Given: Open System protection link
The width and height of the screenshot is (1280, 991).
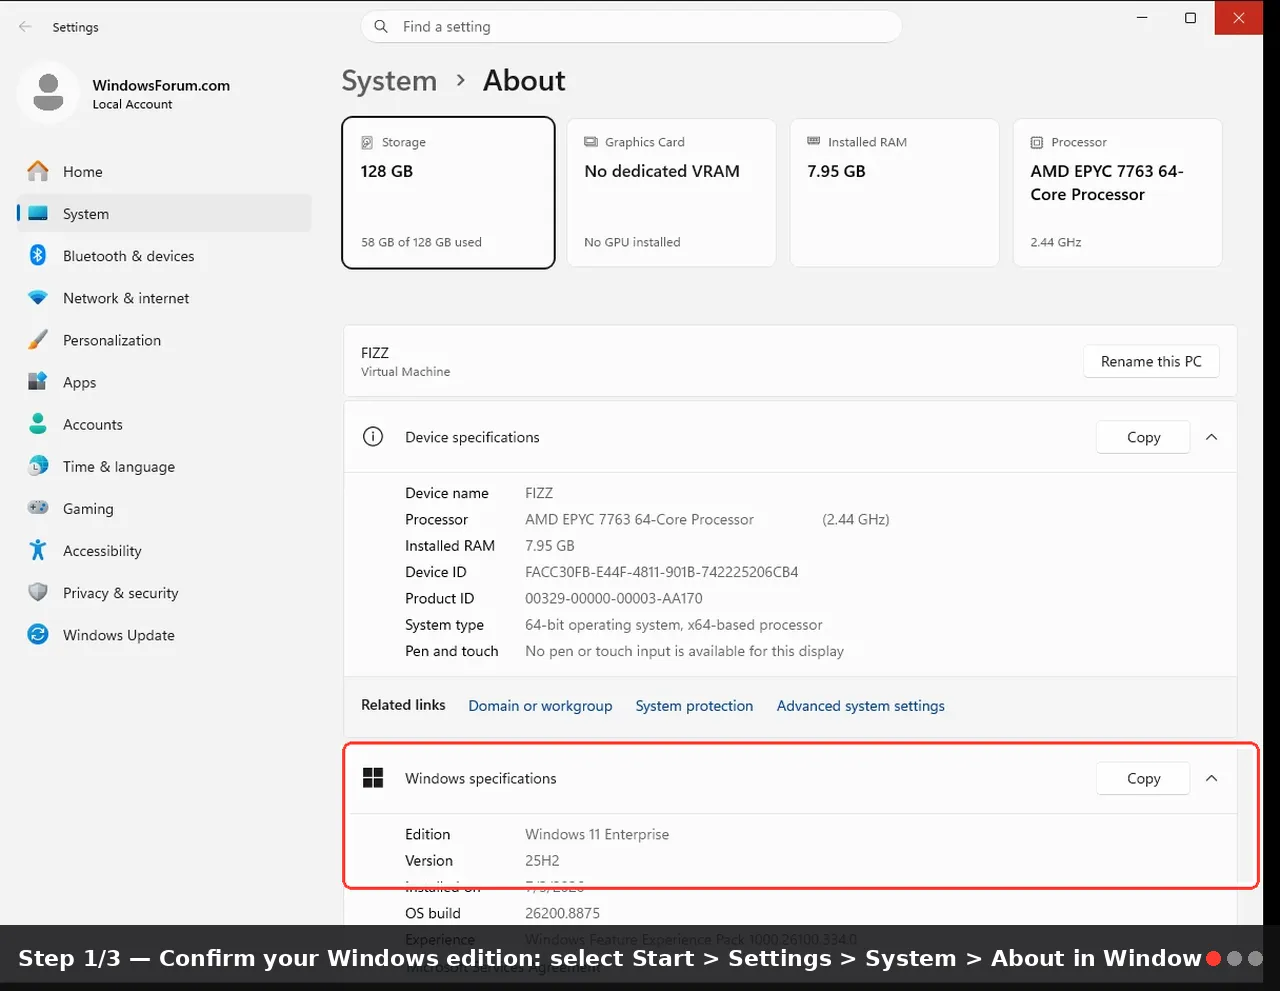Looking at the screenshot, I should pos(694,705).
